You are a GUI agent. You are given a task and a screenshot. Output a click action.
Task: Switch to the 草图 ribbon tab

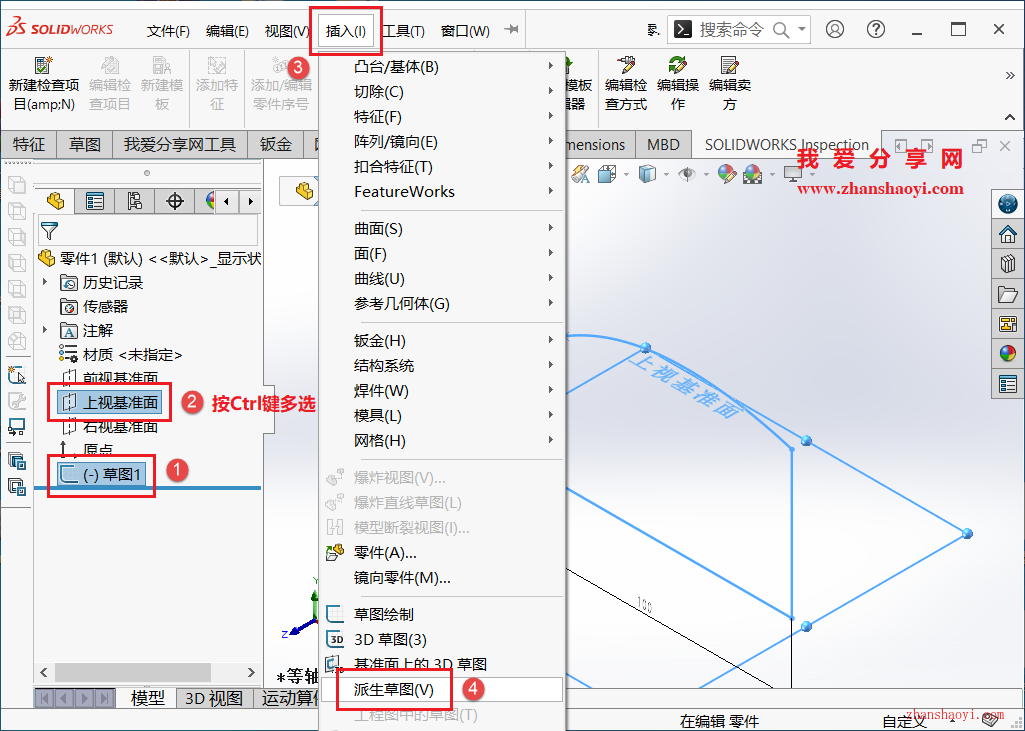[x=85, y=144]
